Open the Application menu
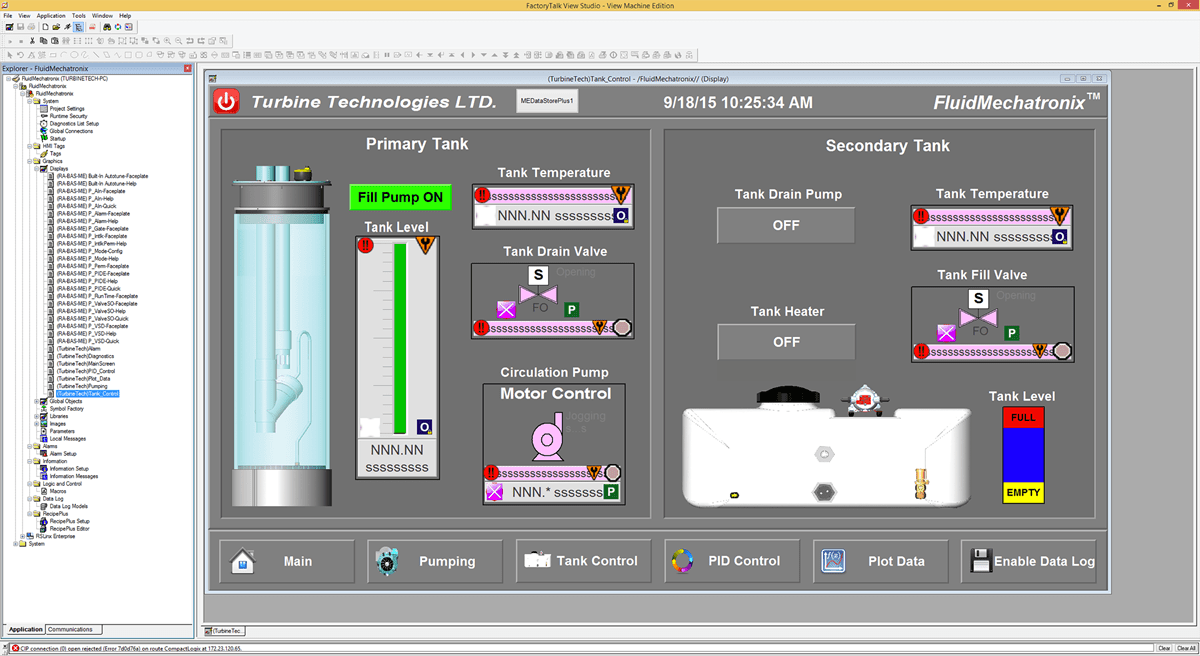The image size is (1200, 656). [x=51, y=16]
